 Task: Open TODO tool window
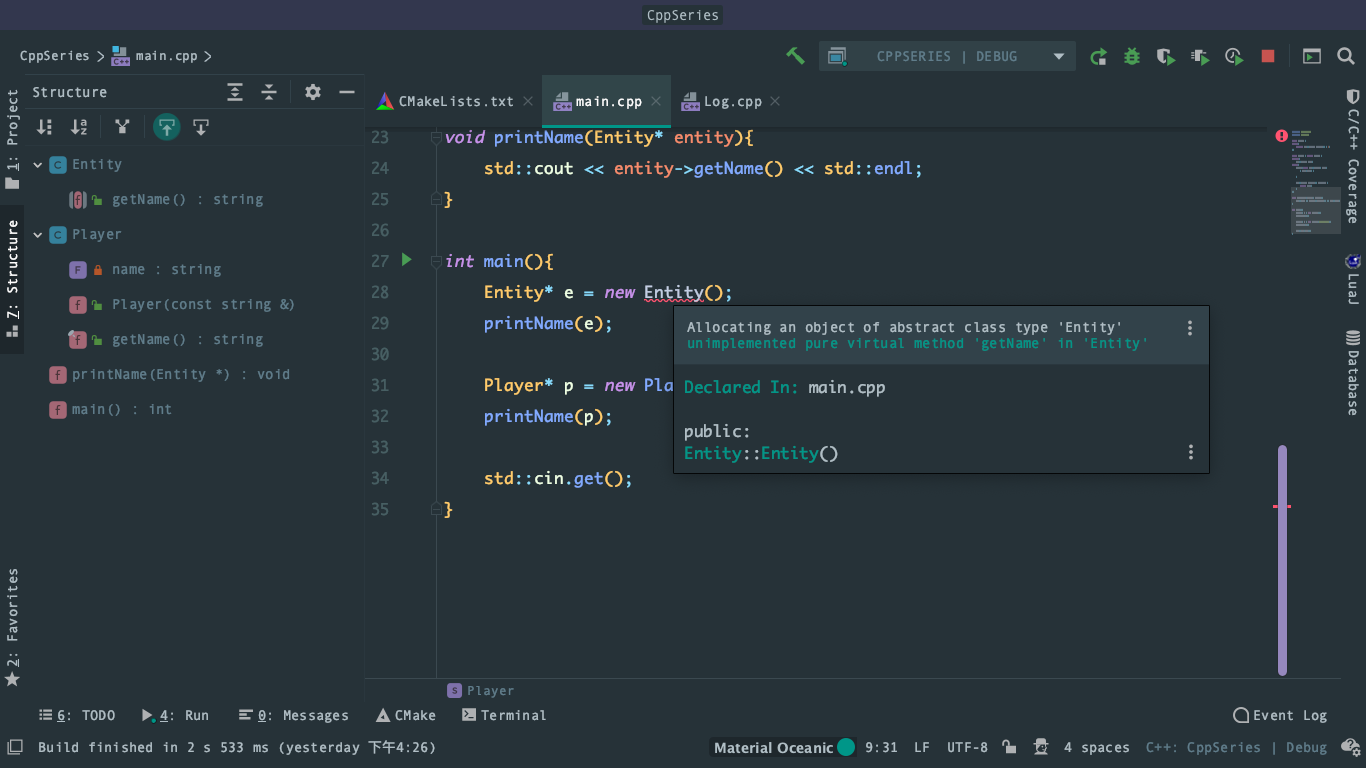point(77,716)
